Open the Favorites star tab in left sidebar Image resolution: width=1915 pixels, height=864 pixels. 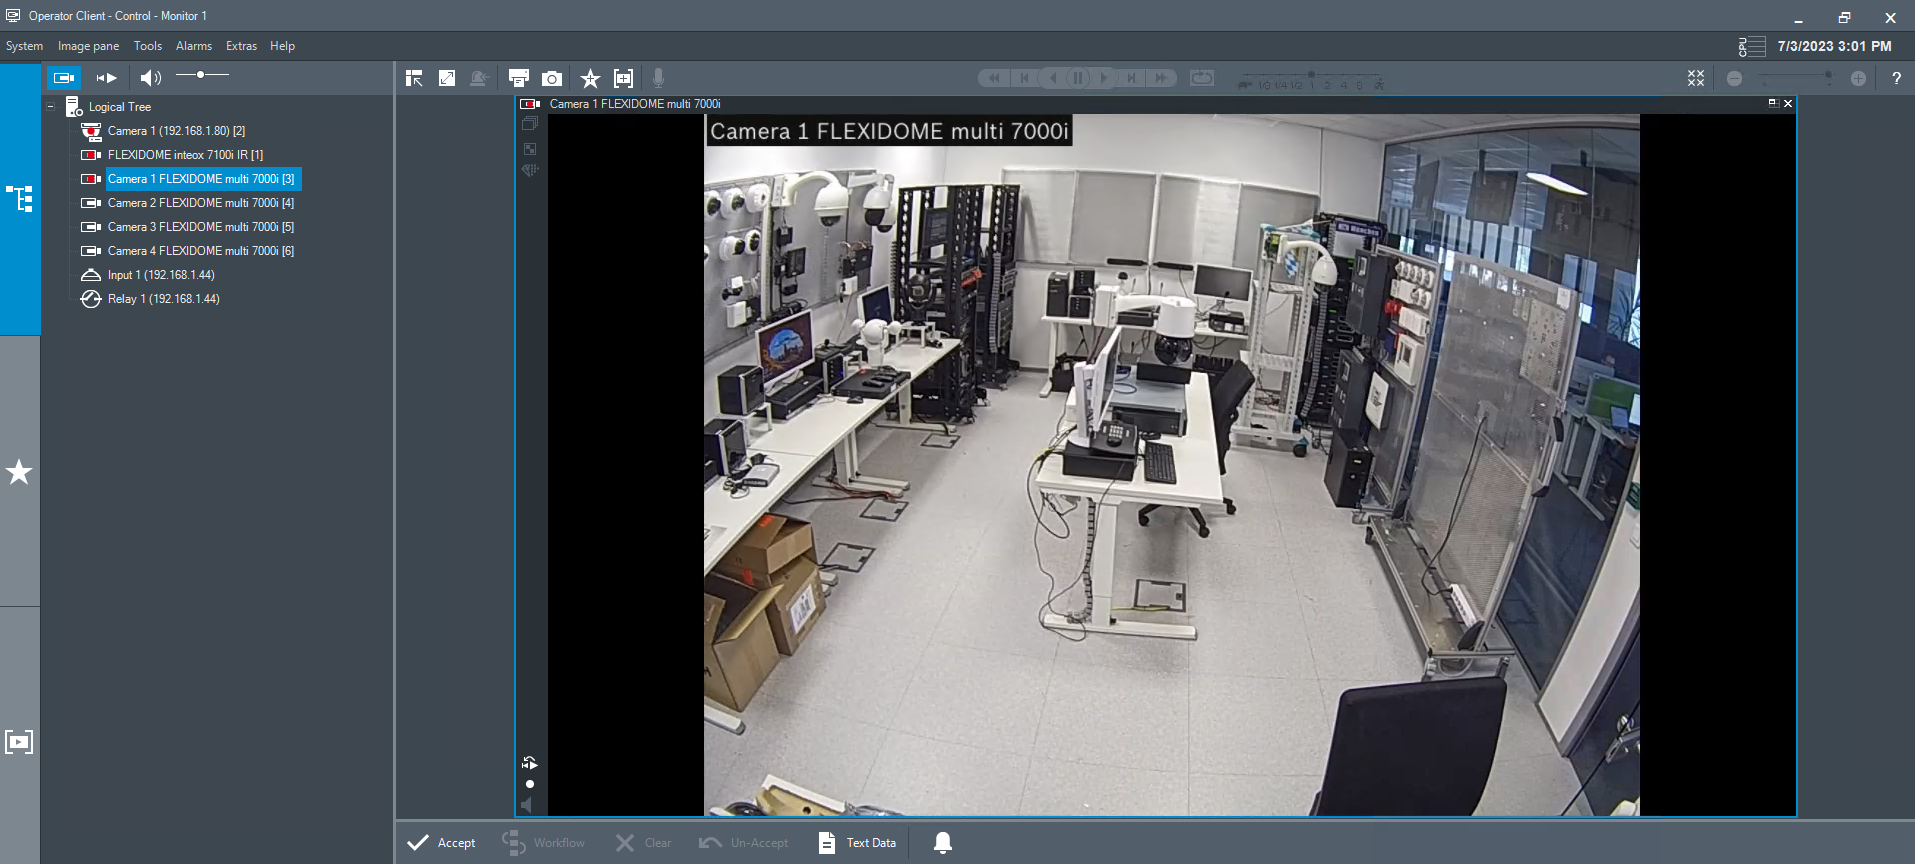(19, 472)
